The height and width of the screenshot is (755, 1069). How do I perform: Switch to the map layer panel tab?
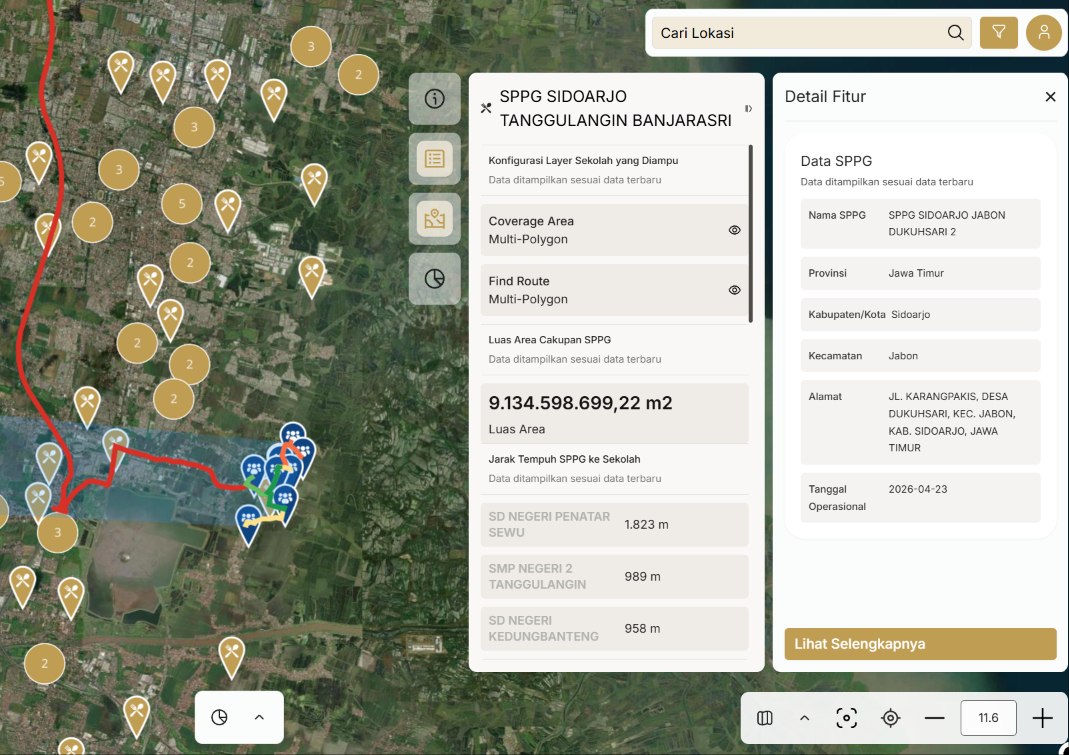coord(434,219)
